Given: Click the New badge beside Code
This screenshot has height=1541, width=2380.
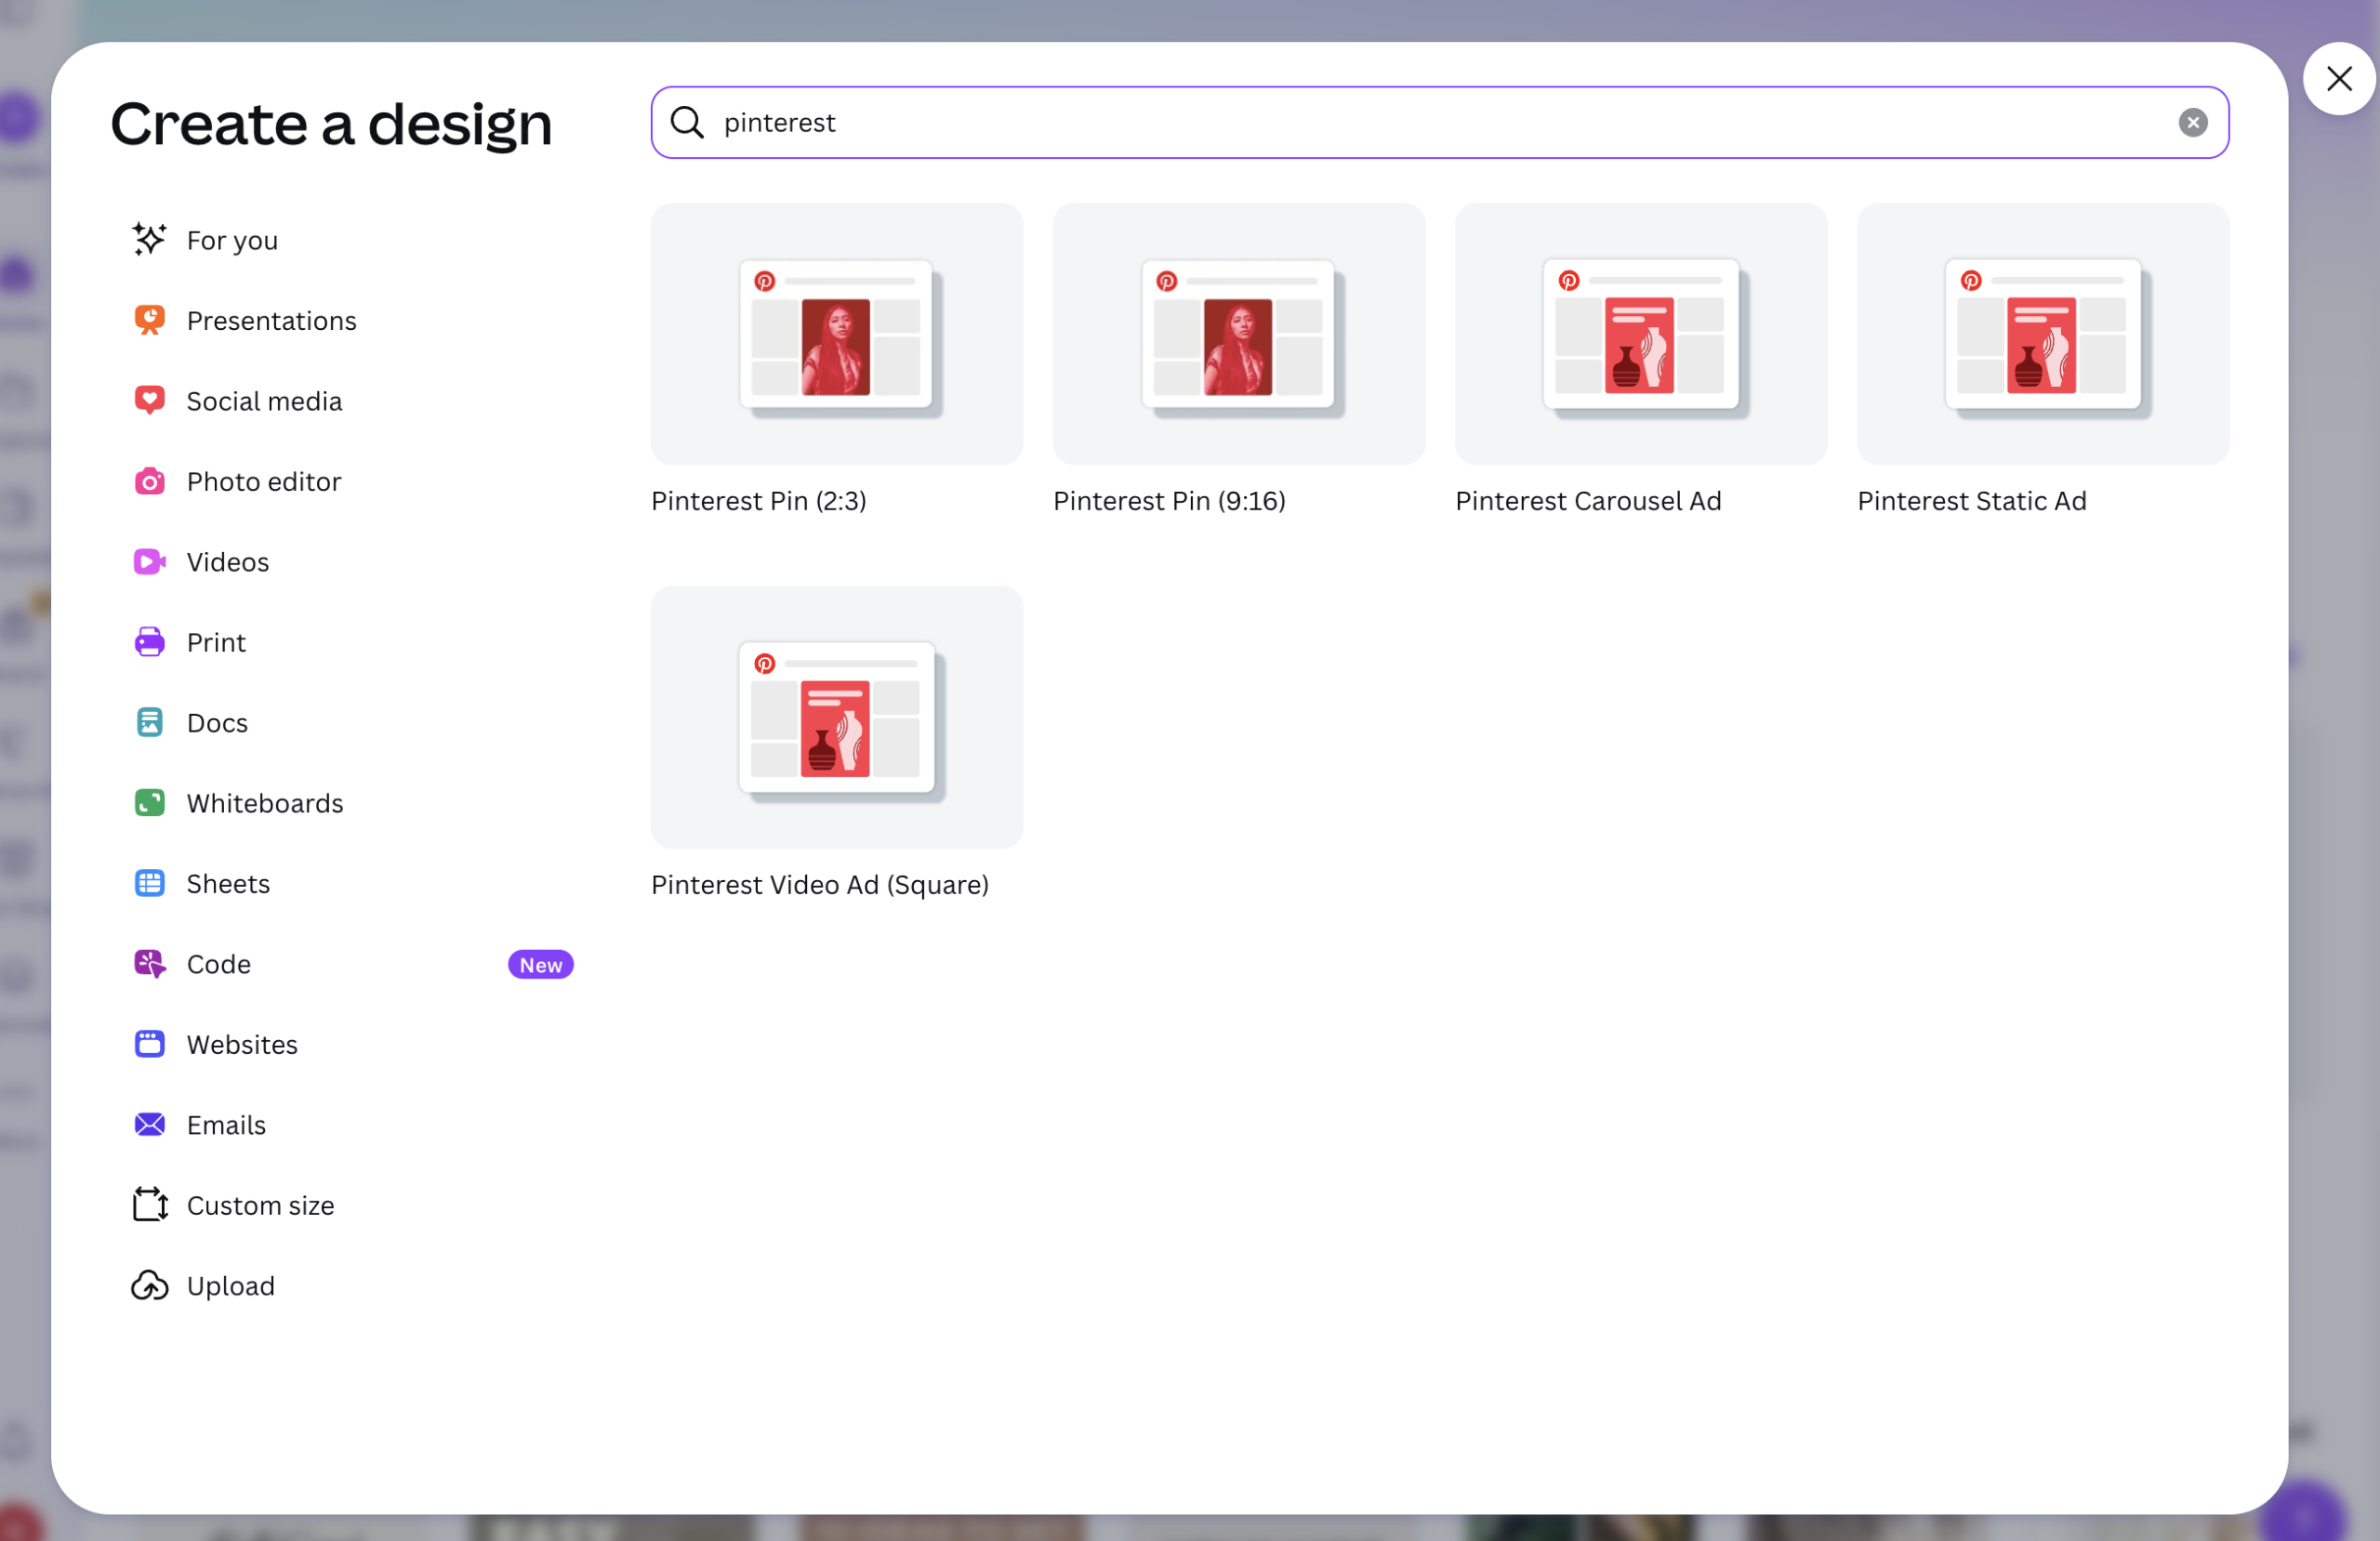Looking at the screenshot, I should coord(540,964).
